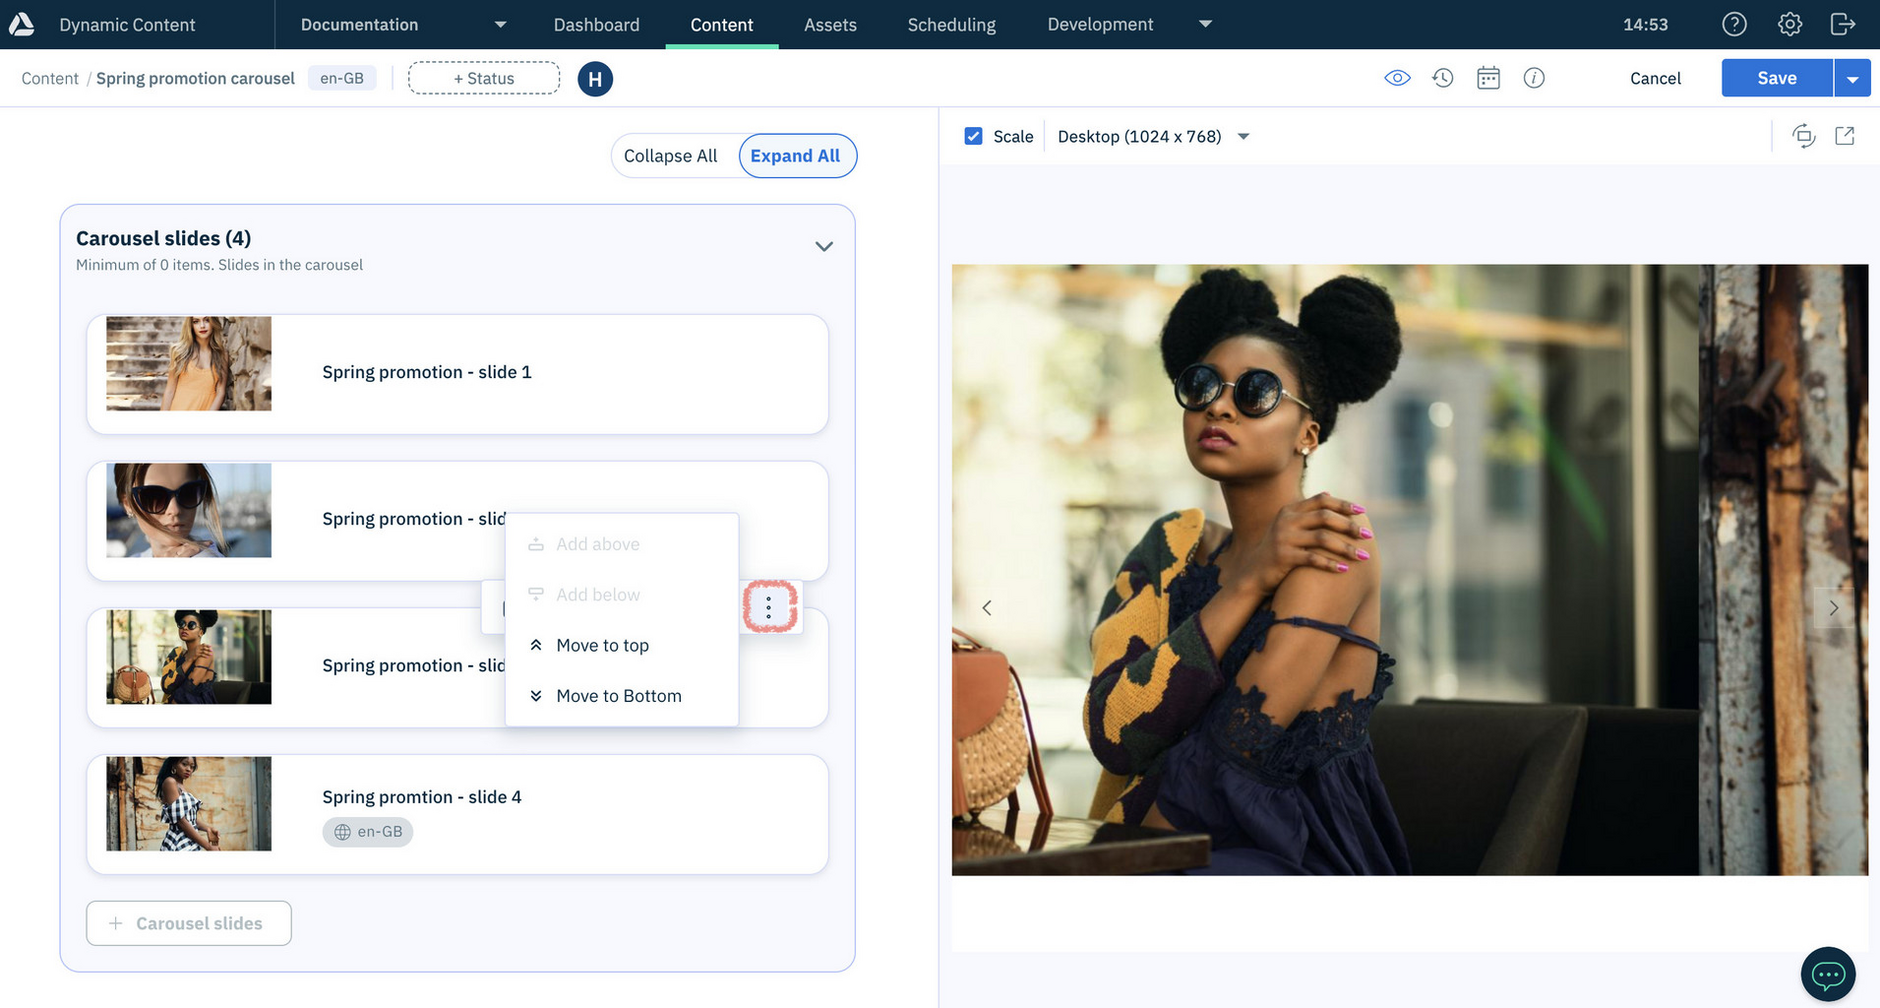This screenshot has height=1008, width=1880.
Task: Select Expand All toggle
Action: [796, 156]
